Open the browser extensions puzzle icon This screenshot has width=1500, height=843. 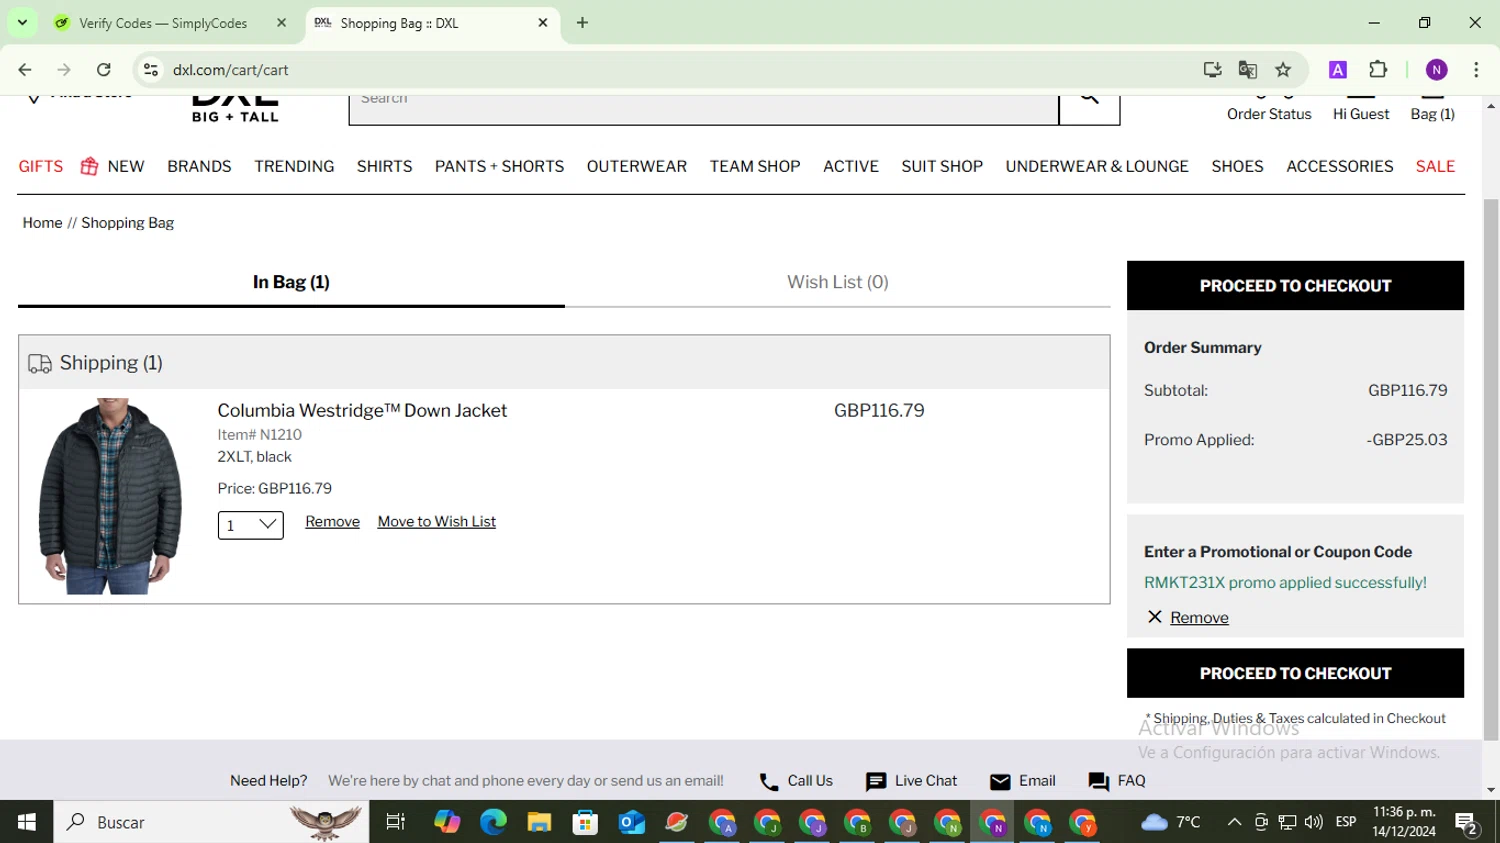click(x=1378, y=70)
